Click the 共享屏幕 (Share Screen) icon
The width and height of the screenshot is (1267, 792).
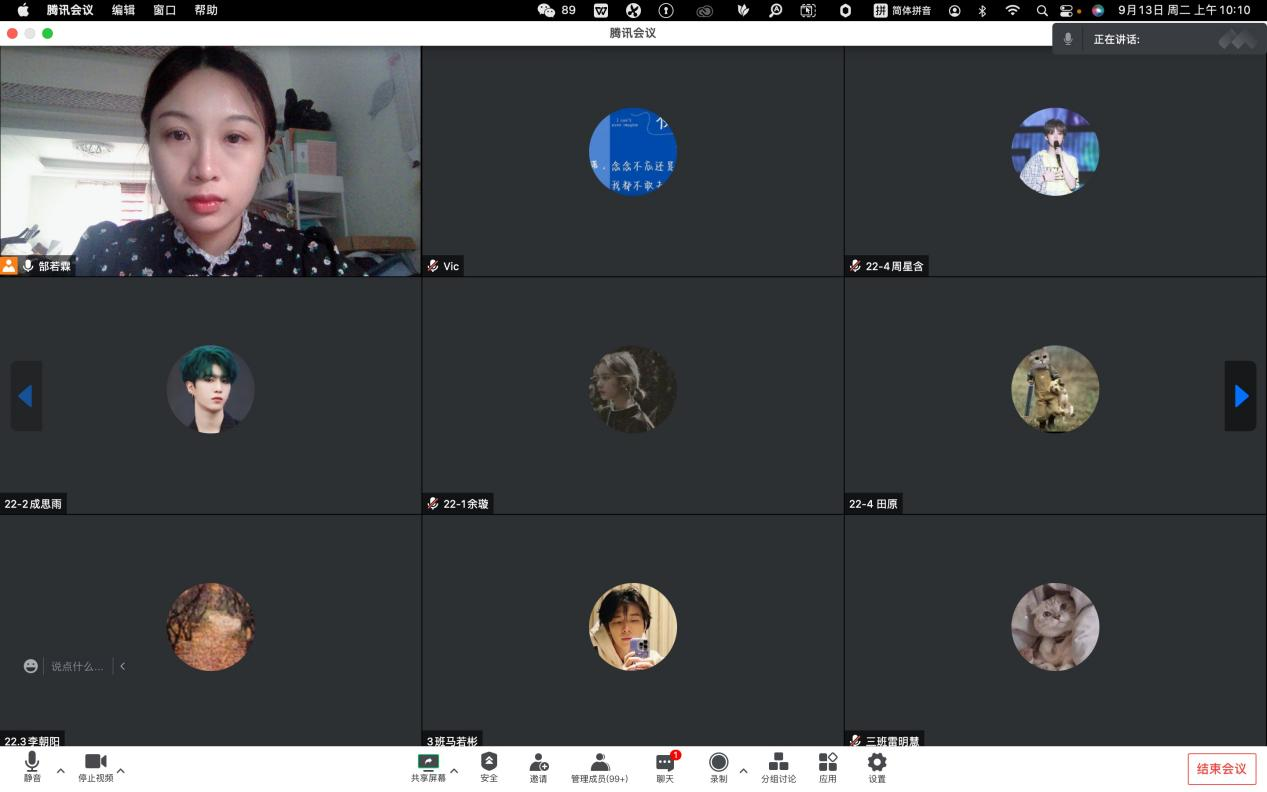[428, 762]
